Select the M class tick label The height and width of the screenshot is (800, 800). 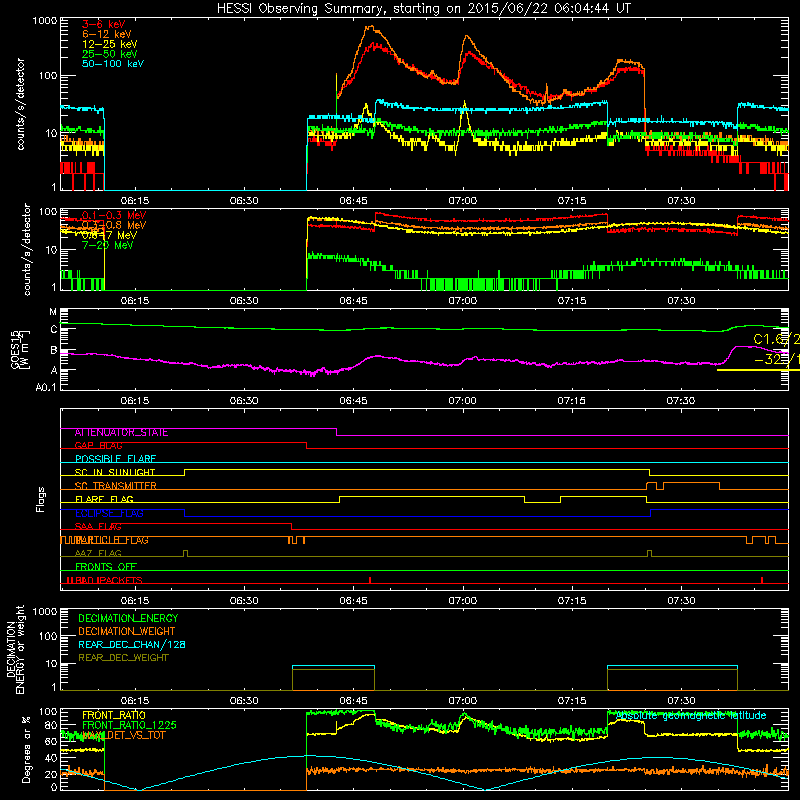pos(53,312)
